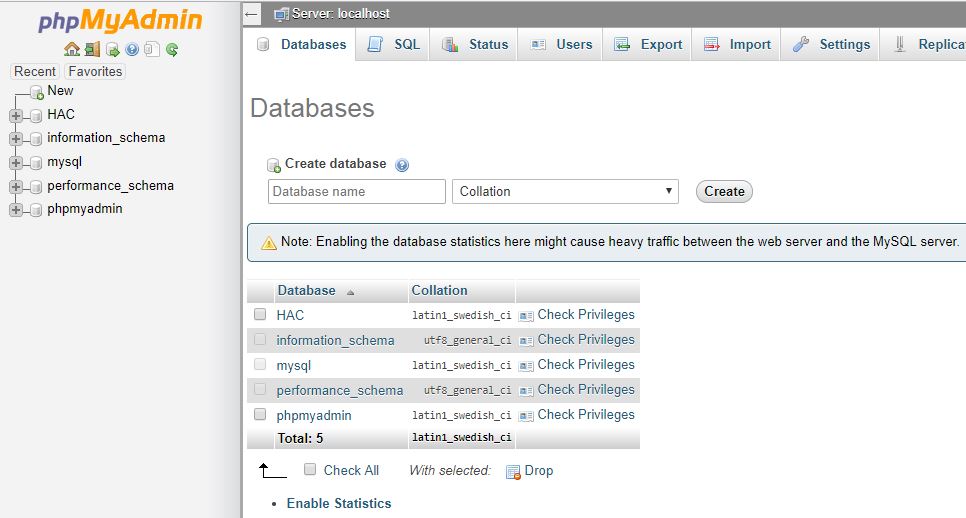Click the phpMyAdmin logo
This screenshot has height=518, width=966.
coord(120,20)
